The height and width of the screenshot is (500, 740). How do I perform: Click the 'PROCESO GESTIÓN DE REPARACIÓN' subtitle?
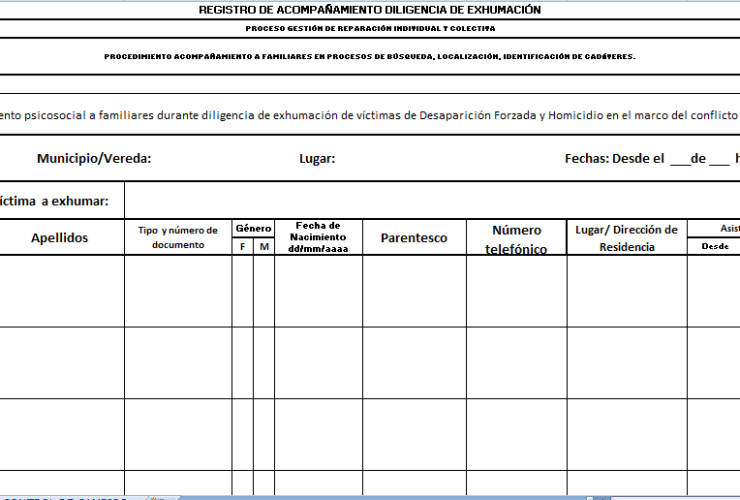coord(370,28)
